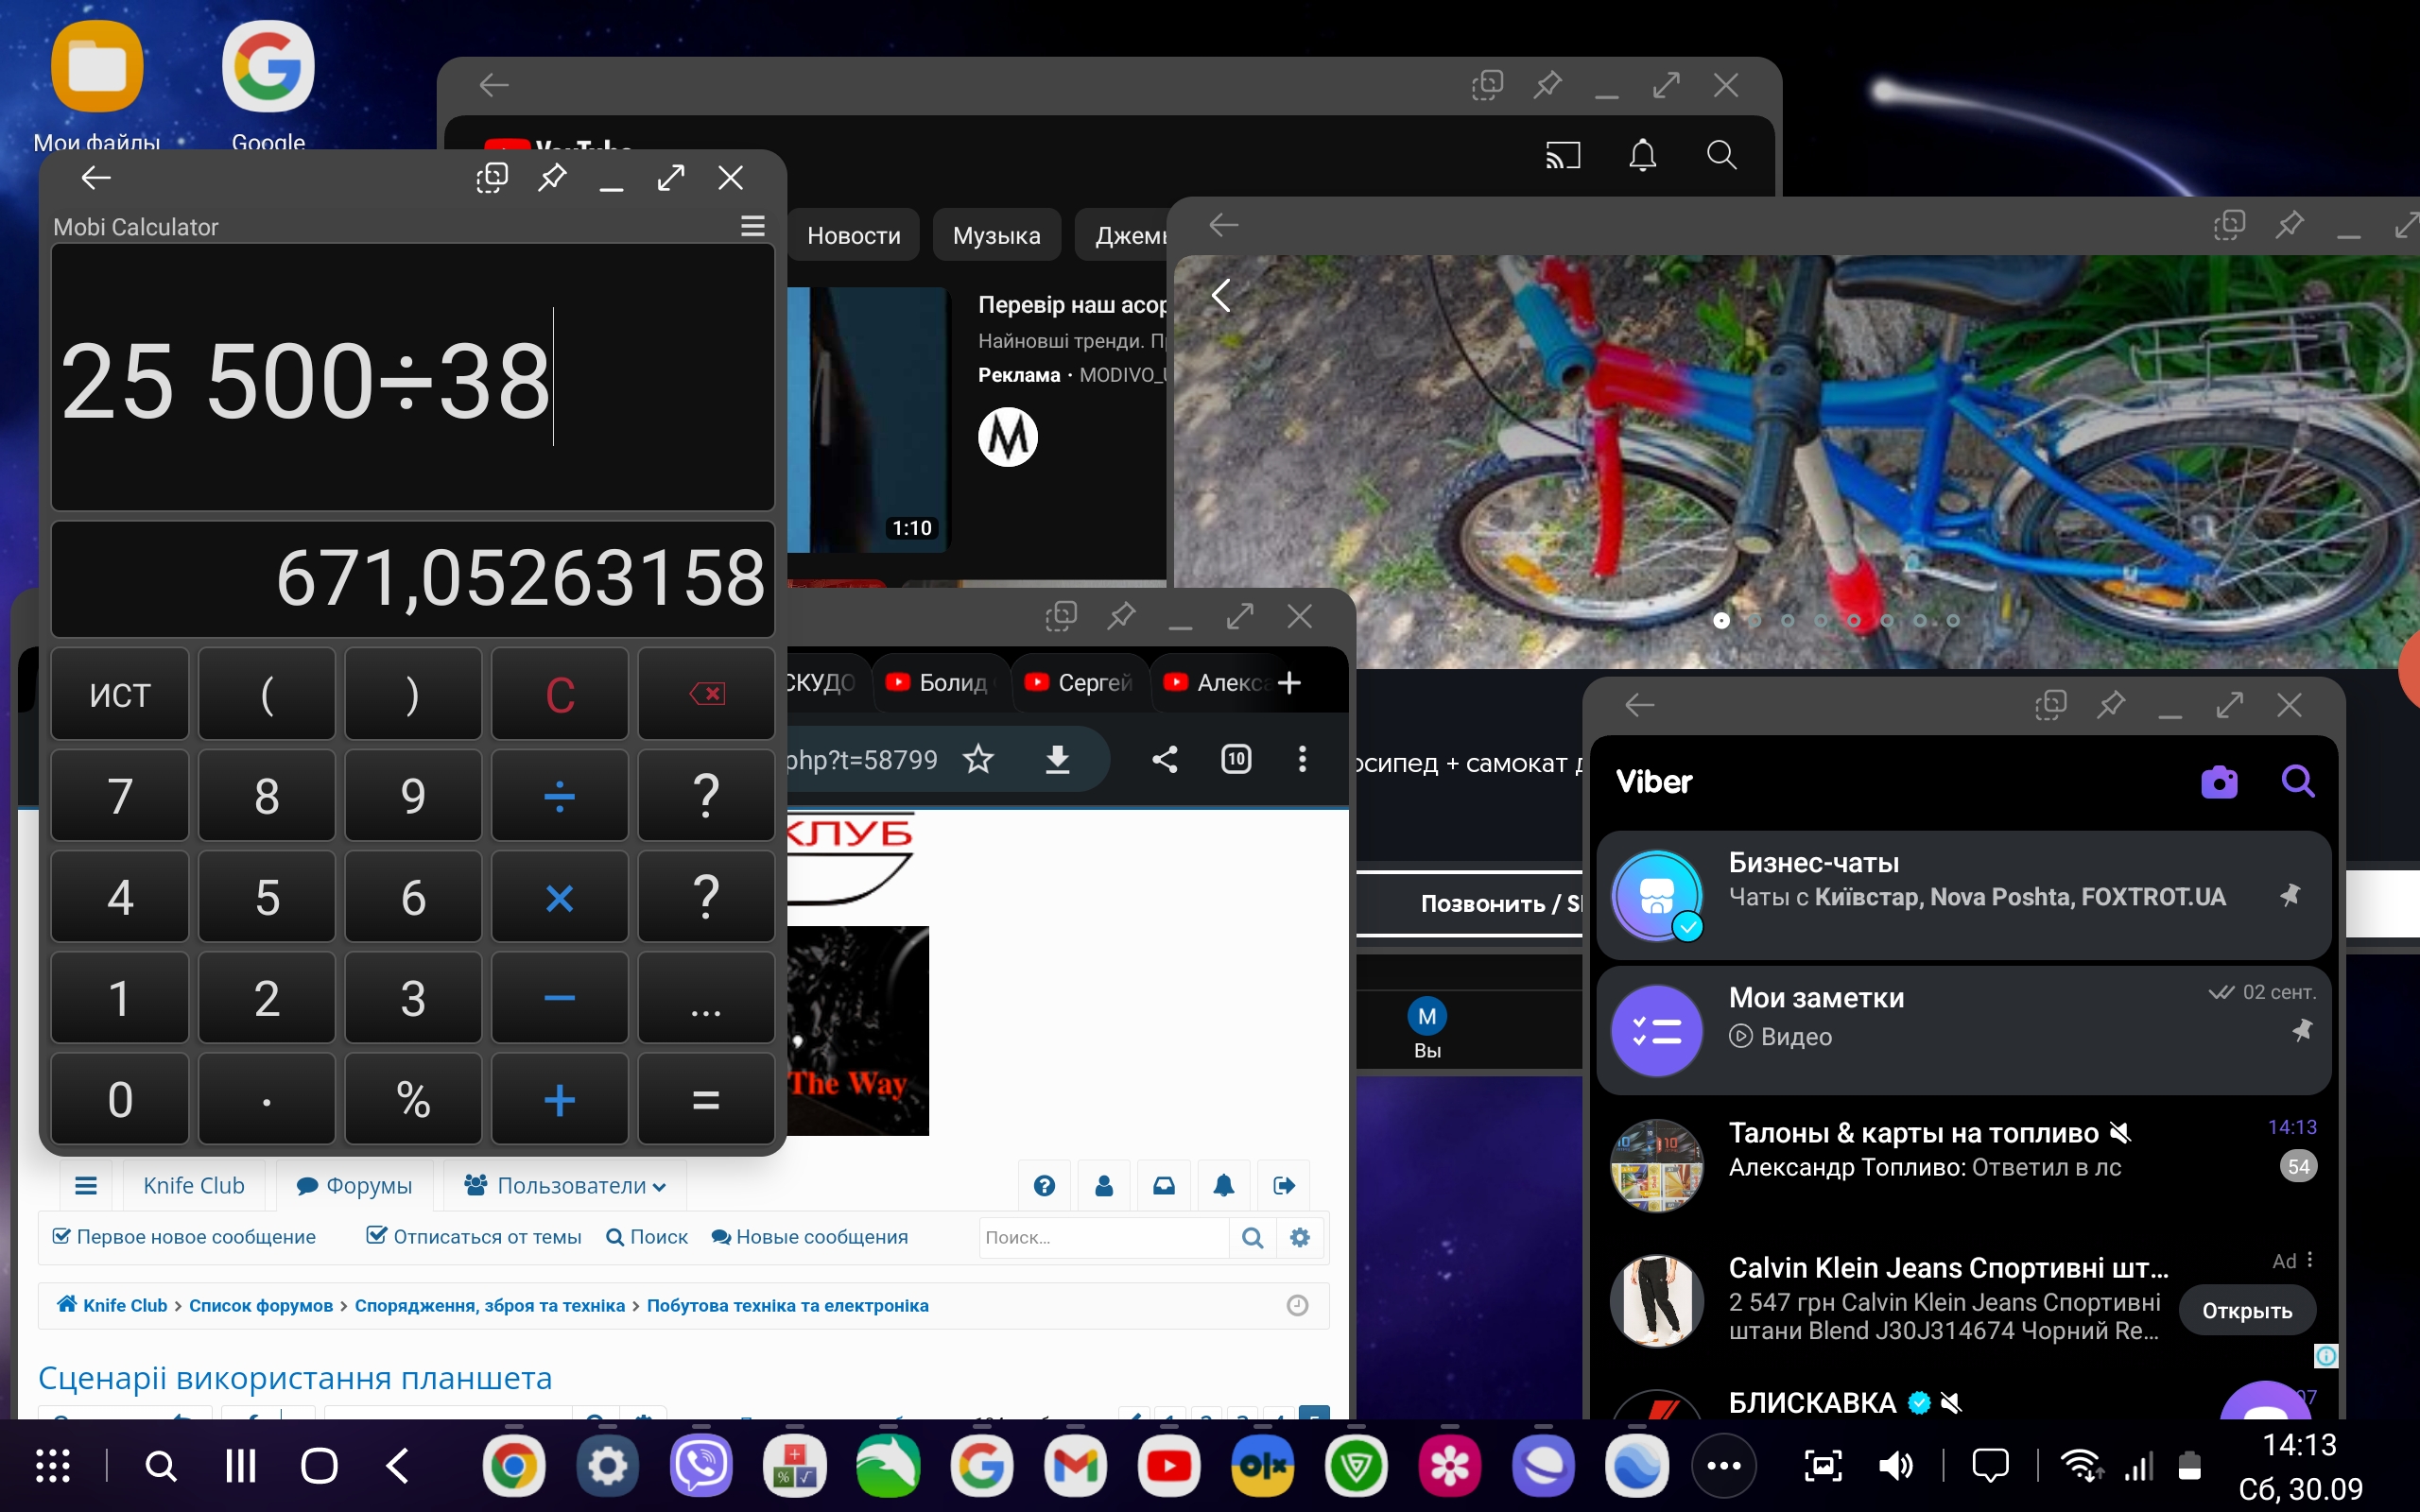Viewport: 2420px width, 1512px height.
Task: Open YouTube notifications bell
Action: 1642,155
